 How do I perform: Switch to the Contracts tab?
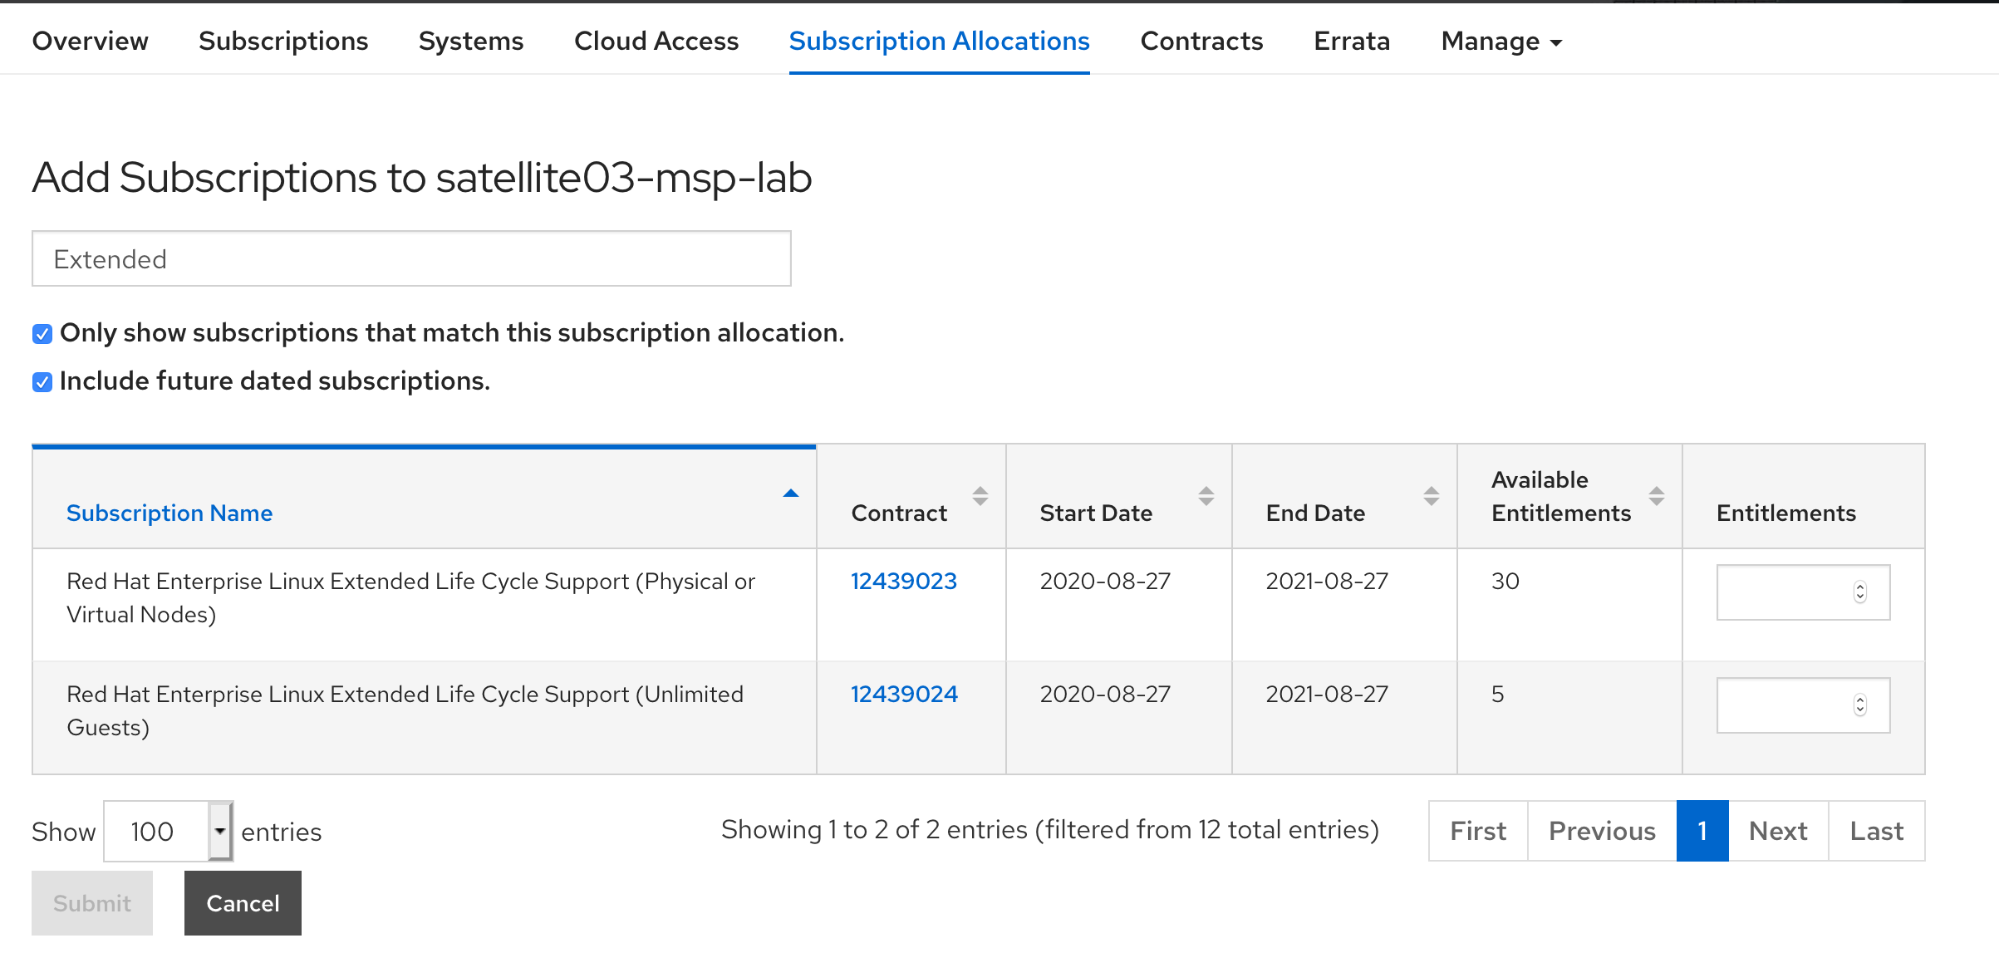tap(1201, 41)
